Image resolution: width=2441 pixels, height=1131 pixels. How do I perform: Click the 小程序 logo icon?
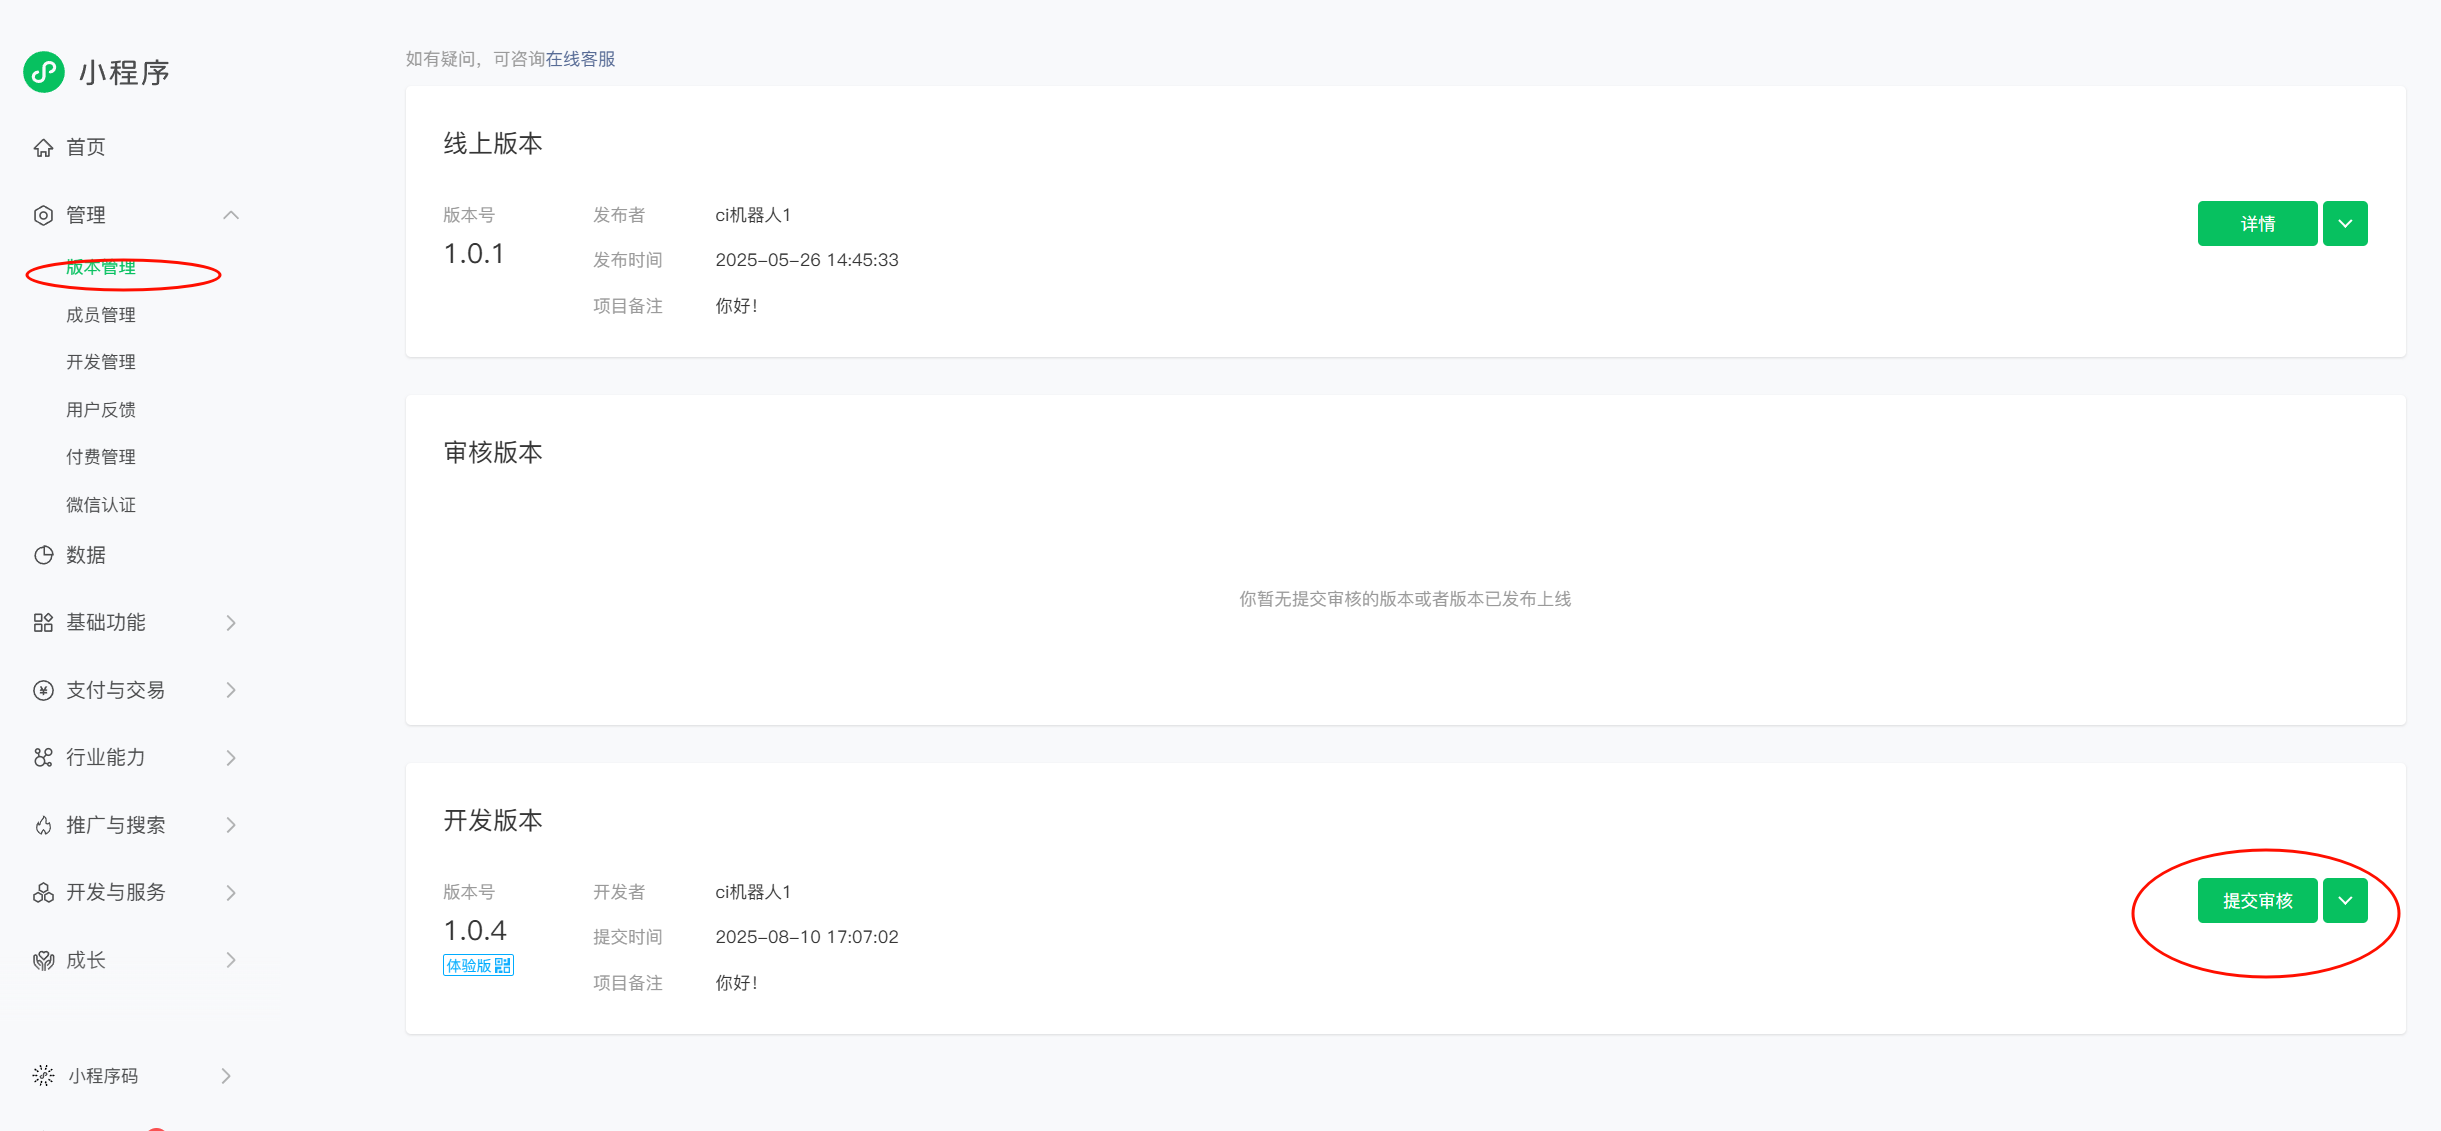tap(43, 71)
